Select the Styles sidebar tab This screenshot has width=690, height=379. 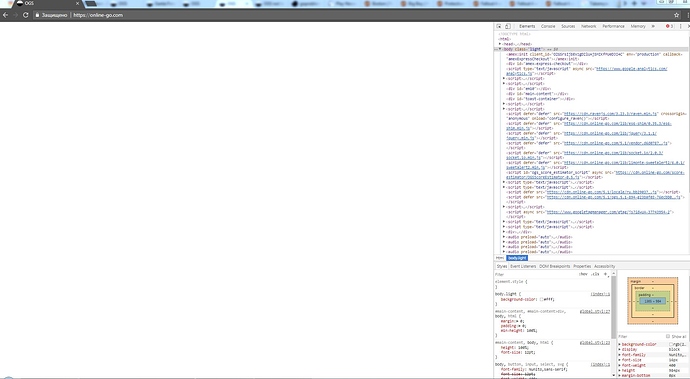click(502, 266)
